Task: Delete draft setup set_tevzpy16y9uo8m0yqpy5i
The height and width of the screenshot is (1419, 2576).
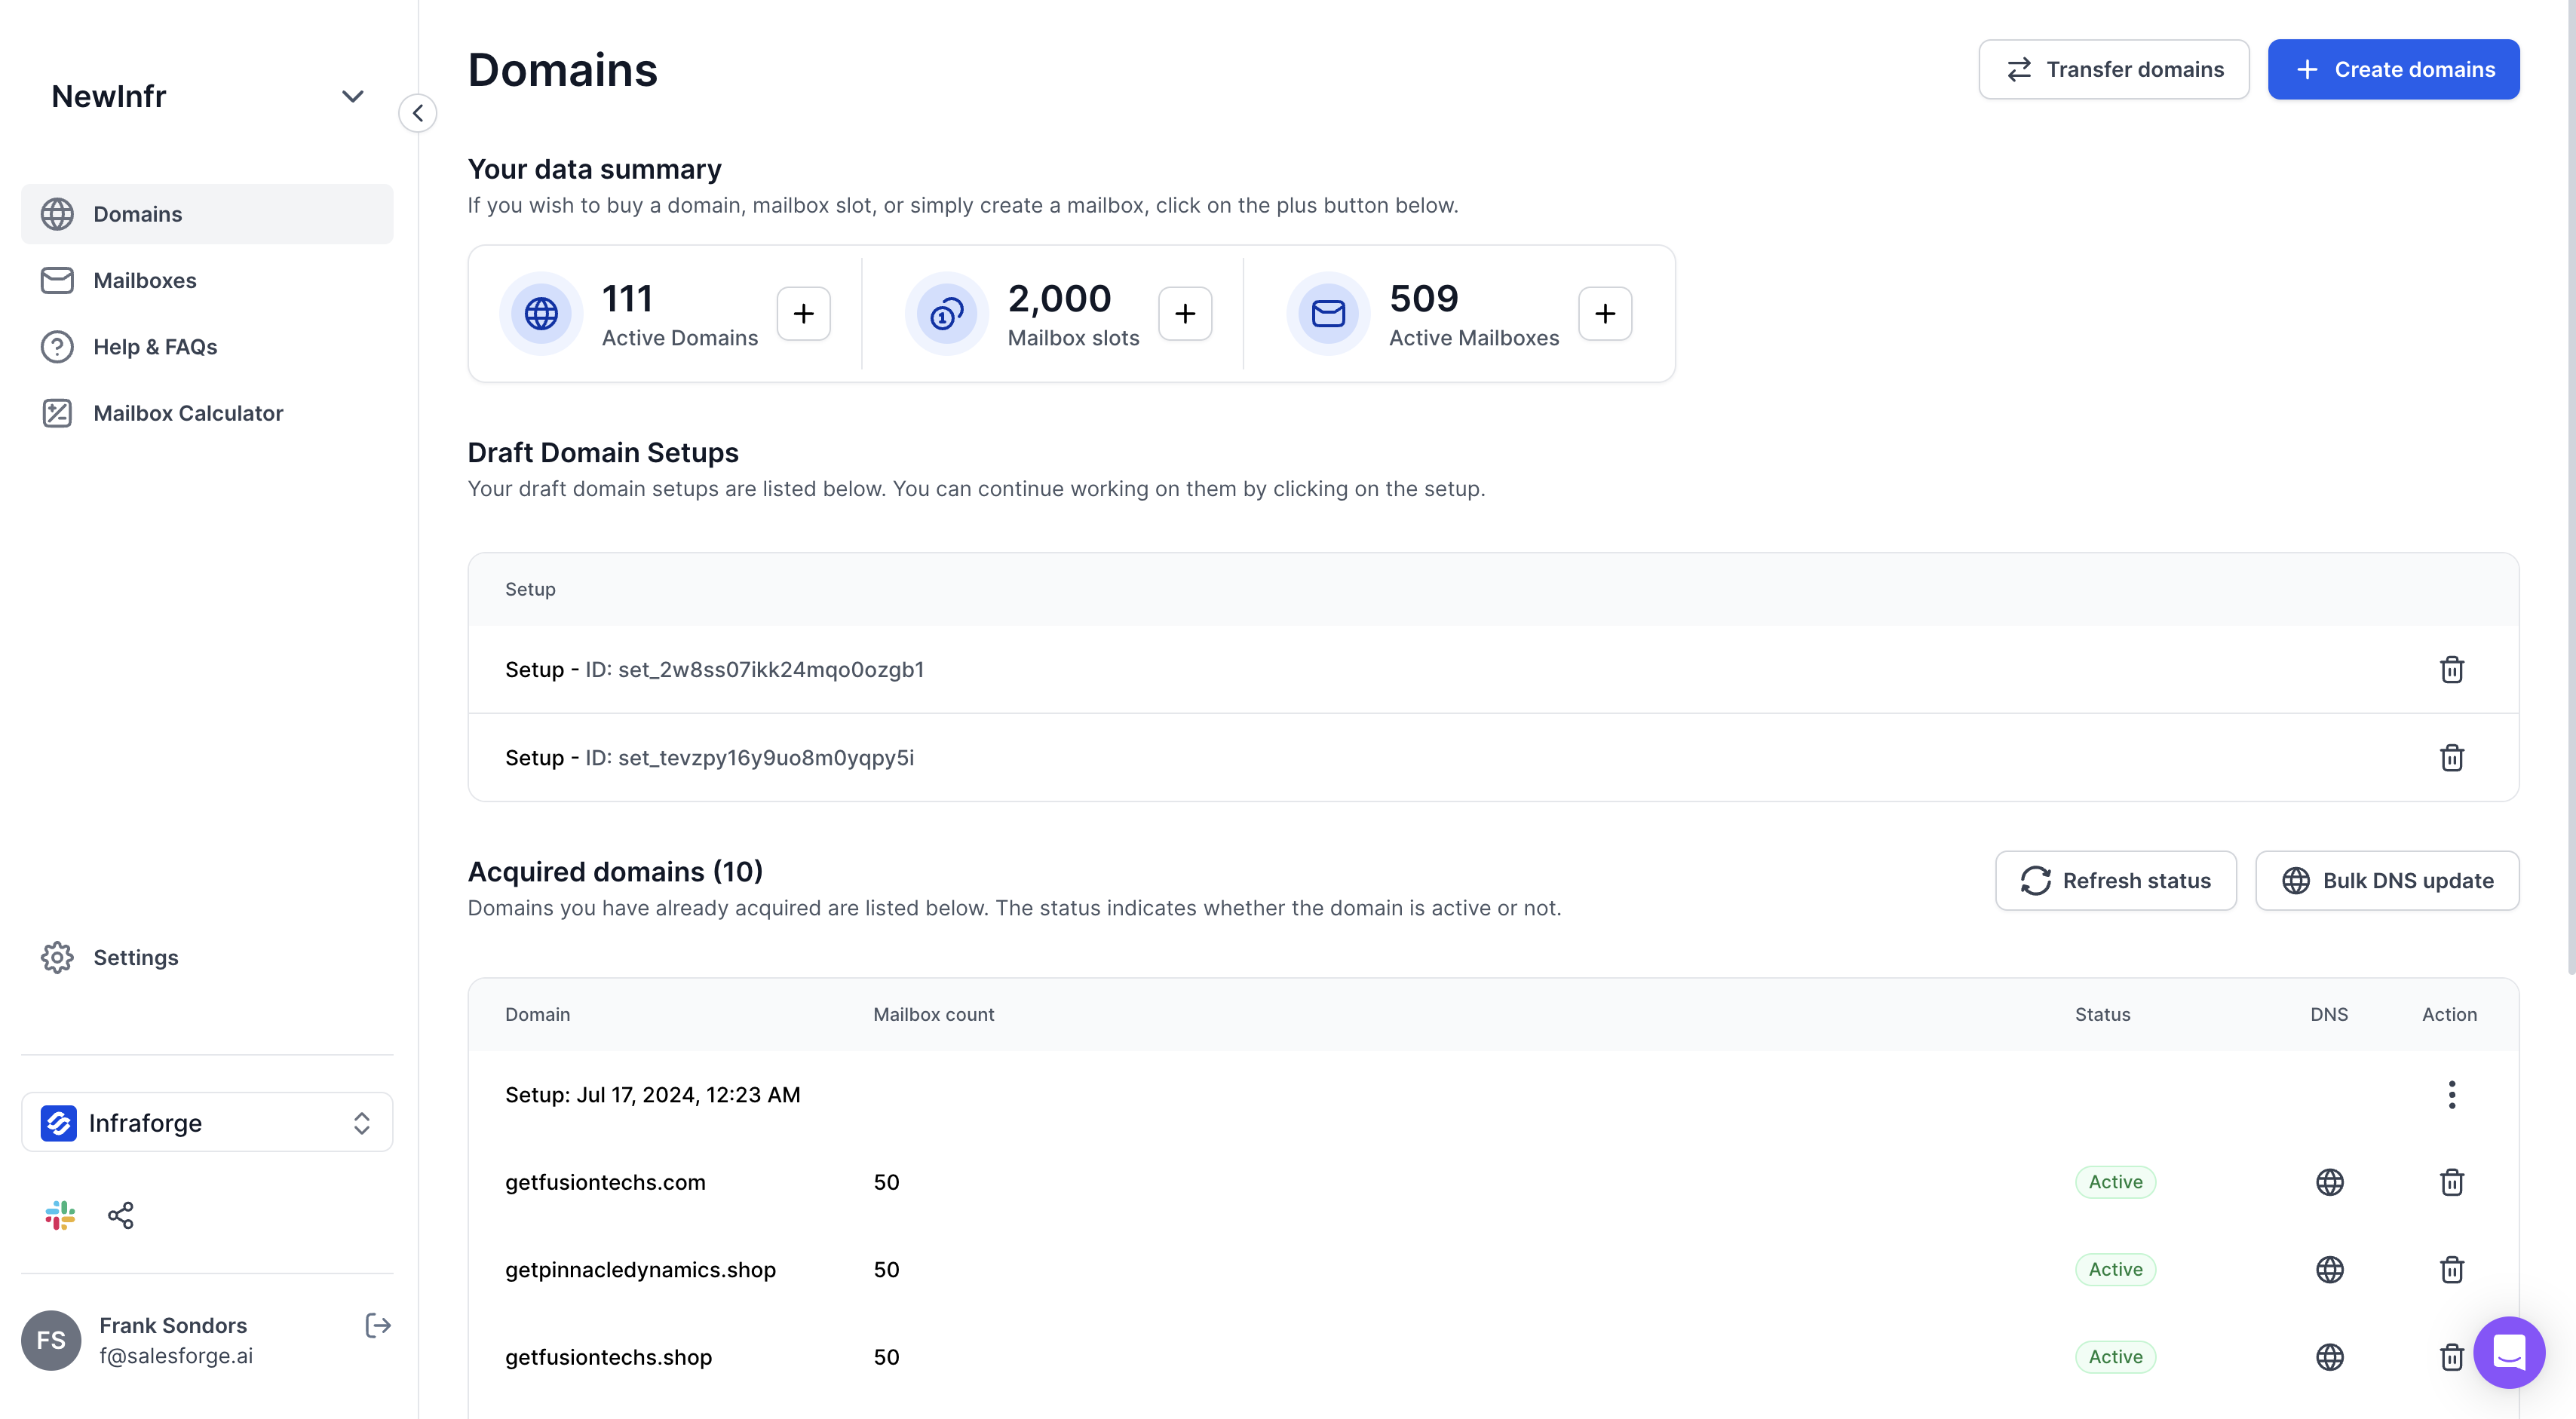Action: click(x=2452, y=757)
